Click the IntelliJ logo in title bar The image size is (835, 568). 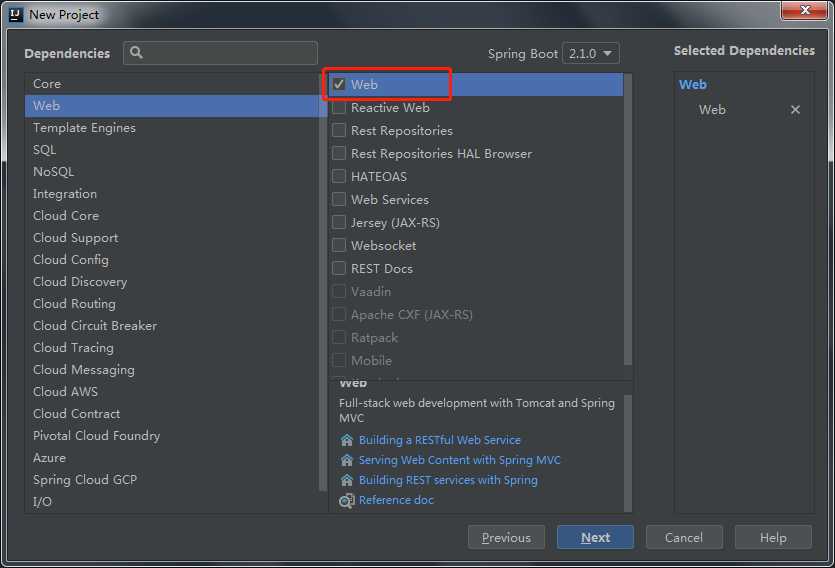pos(16,14)
